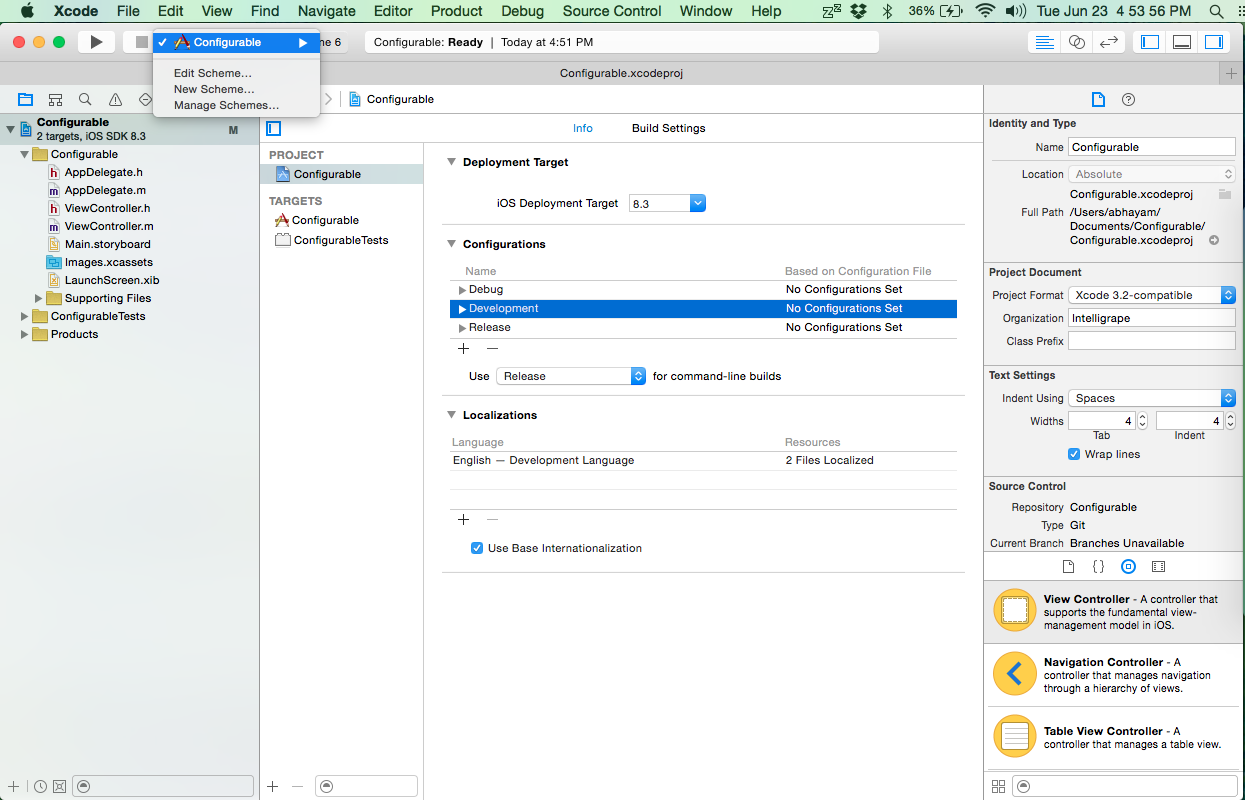Viewport: 1245px width, 800px height.
Task: Show only source-controlled files filter
Action: click(x=59, y=786)
